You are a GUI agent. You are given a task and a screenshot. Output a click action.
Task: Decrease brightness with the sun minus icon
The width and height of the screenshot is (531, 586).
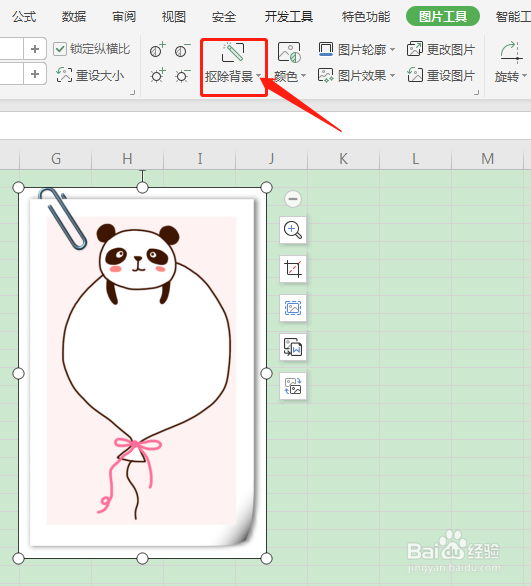pyautogui.click(x=182, y=75)
